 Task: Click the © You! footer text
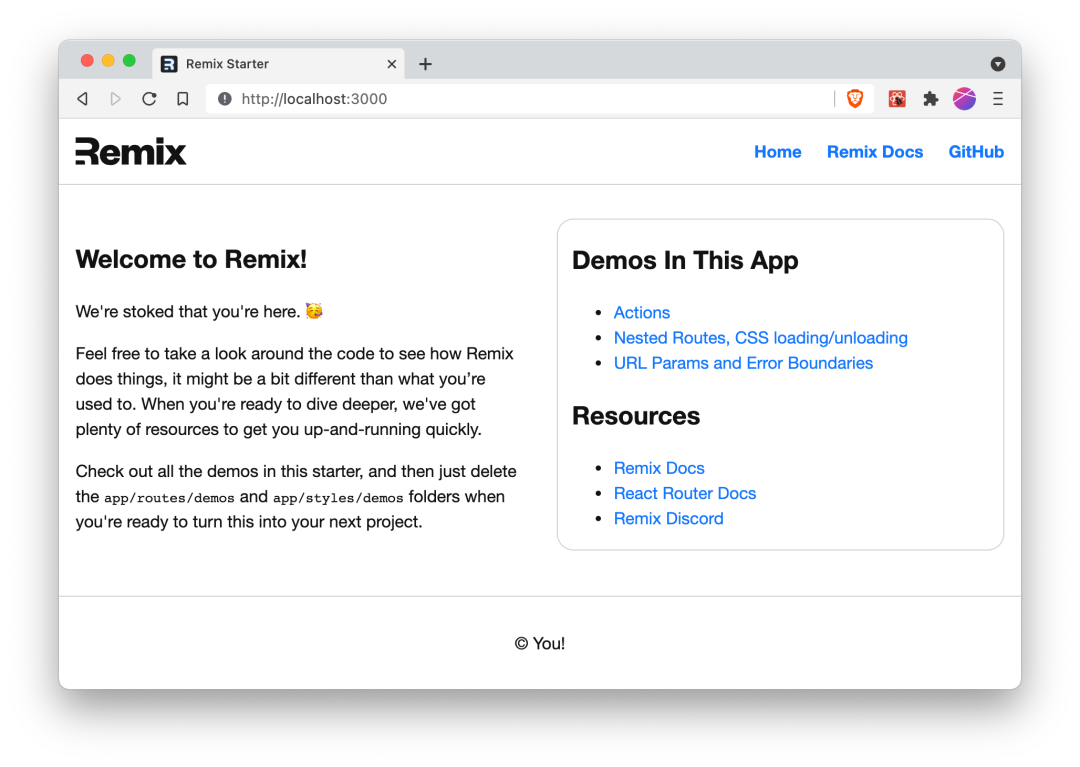540,643
